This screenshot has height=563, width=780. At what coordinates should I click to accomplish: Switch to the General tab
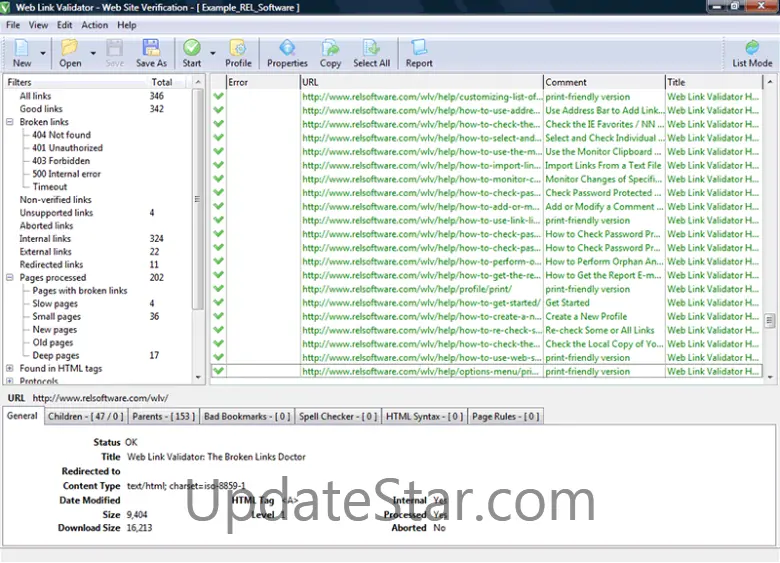(22, 416)
